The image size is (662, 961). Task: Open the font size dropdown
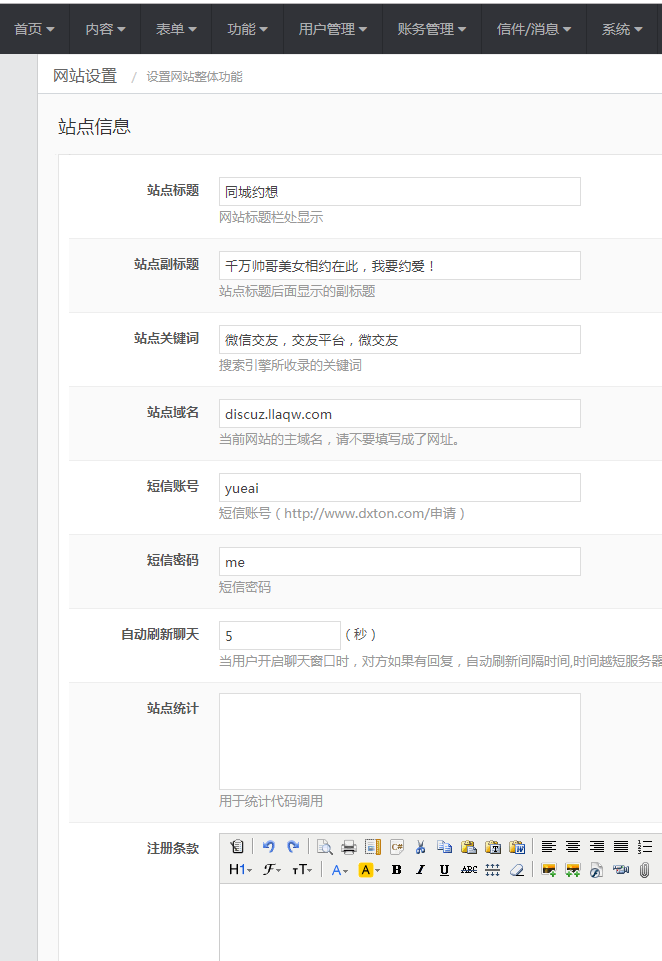[x=301, y=870]
